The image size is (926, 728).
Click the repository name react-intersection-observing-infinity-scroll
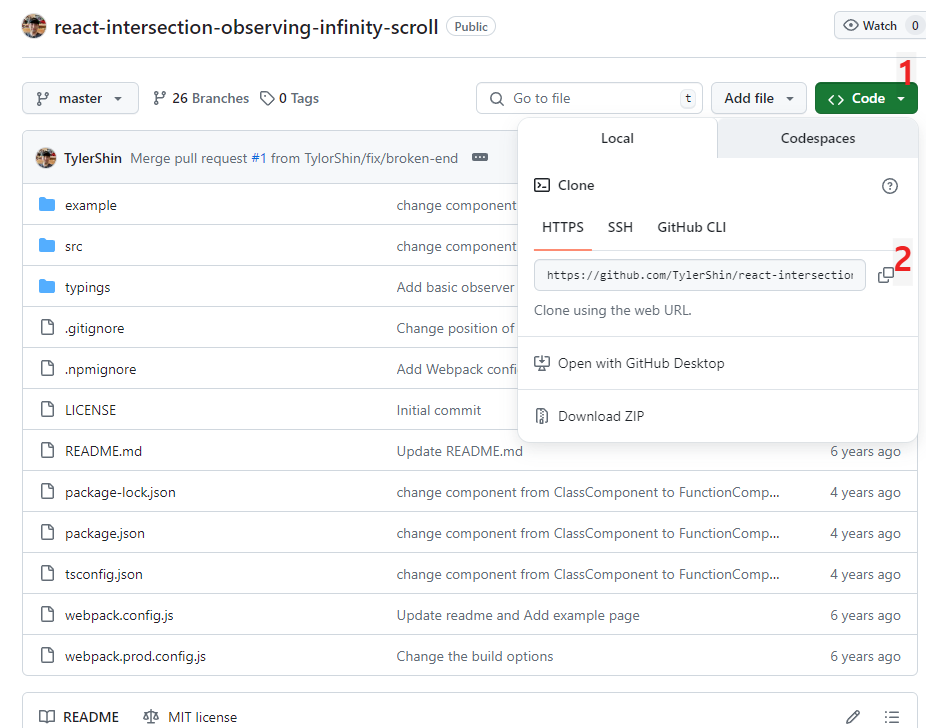click(x=246, y=27)
